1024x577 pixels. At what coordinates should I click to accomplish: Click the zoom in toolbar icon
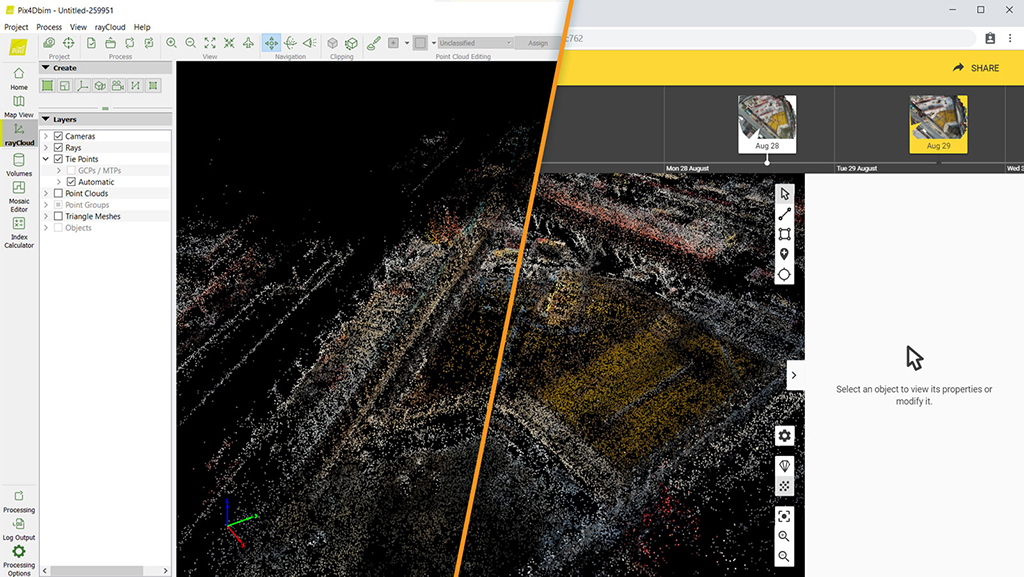pyautogui.click(x=171, y=43)
